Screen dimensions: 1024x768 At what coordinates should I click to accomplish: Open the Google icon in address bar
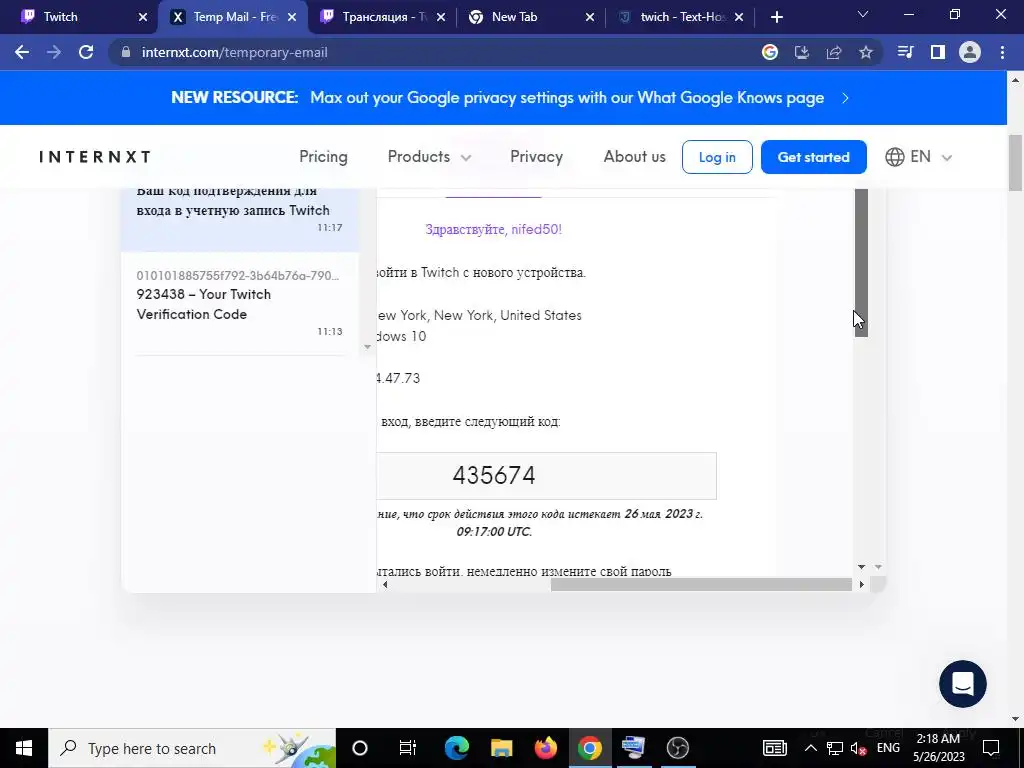pos(770,52)
